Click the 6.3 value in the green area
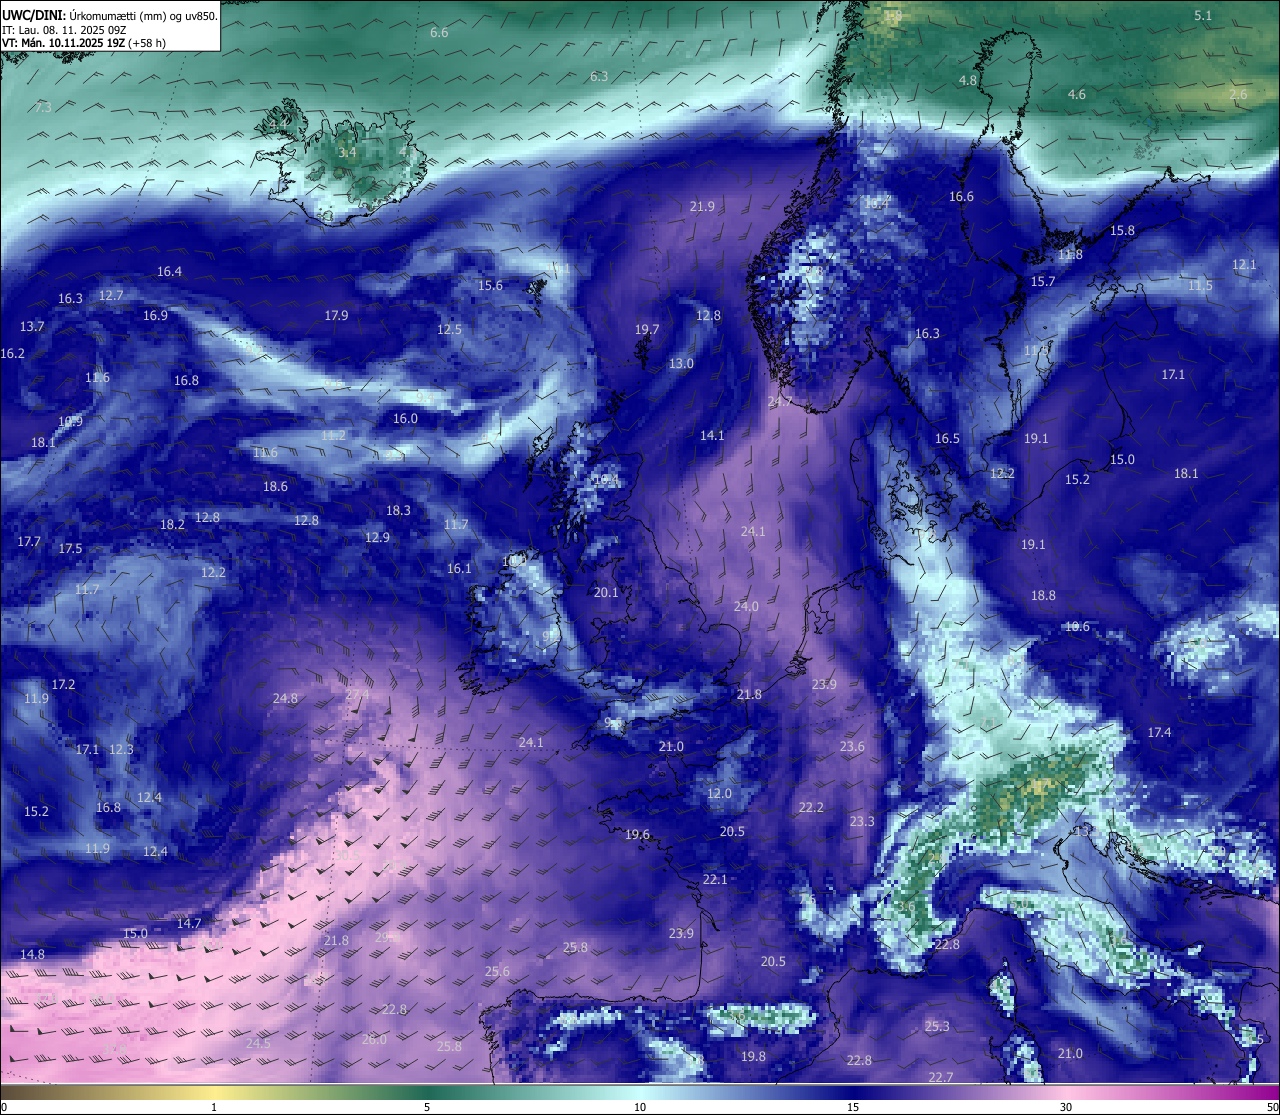The height and width of the screenshot is (1115, 1280). (599, 77)
